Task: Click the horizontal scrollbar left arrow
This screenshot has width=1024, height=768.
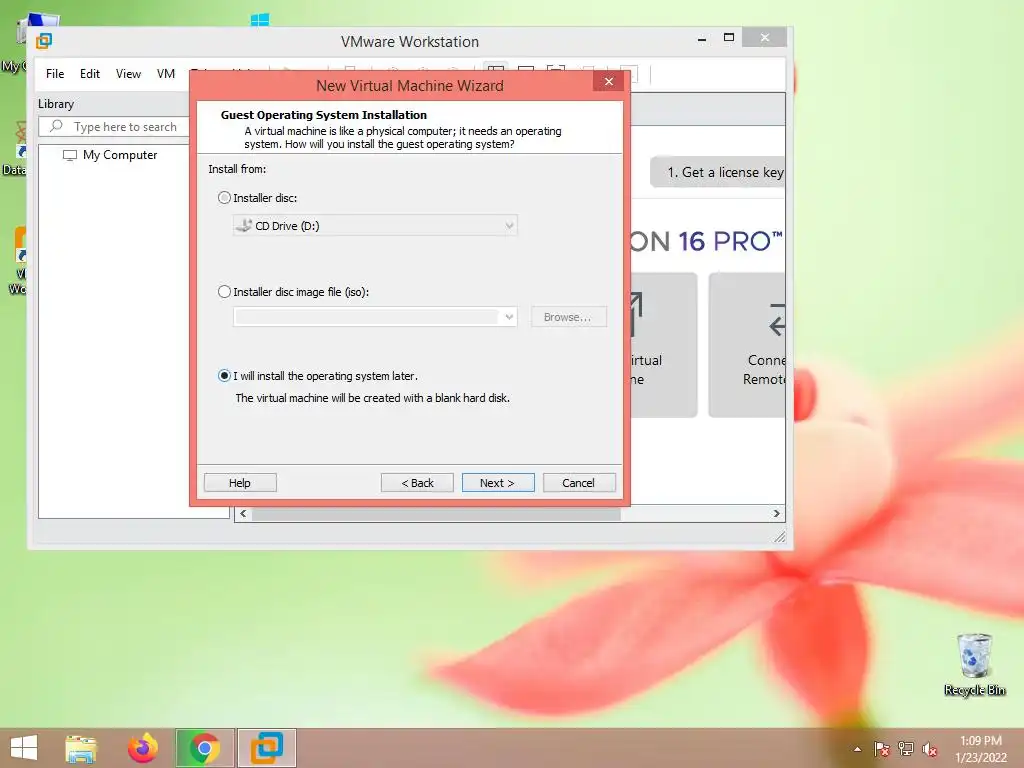Action: 243,514
